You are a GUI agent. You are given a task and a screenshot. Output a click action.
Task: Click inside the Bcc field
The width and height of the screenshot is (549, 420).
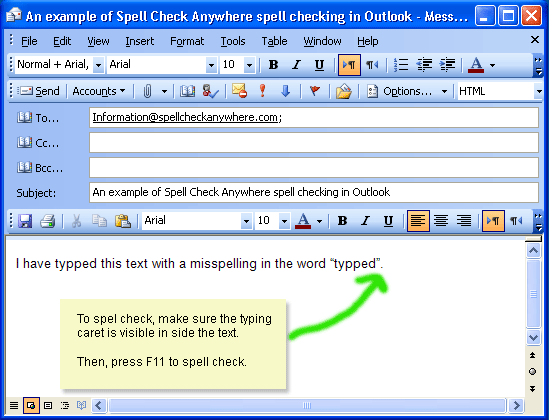click(x=314, y=168)
